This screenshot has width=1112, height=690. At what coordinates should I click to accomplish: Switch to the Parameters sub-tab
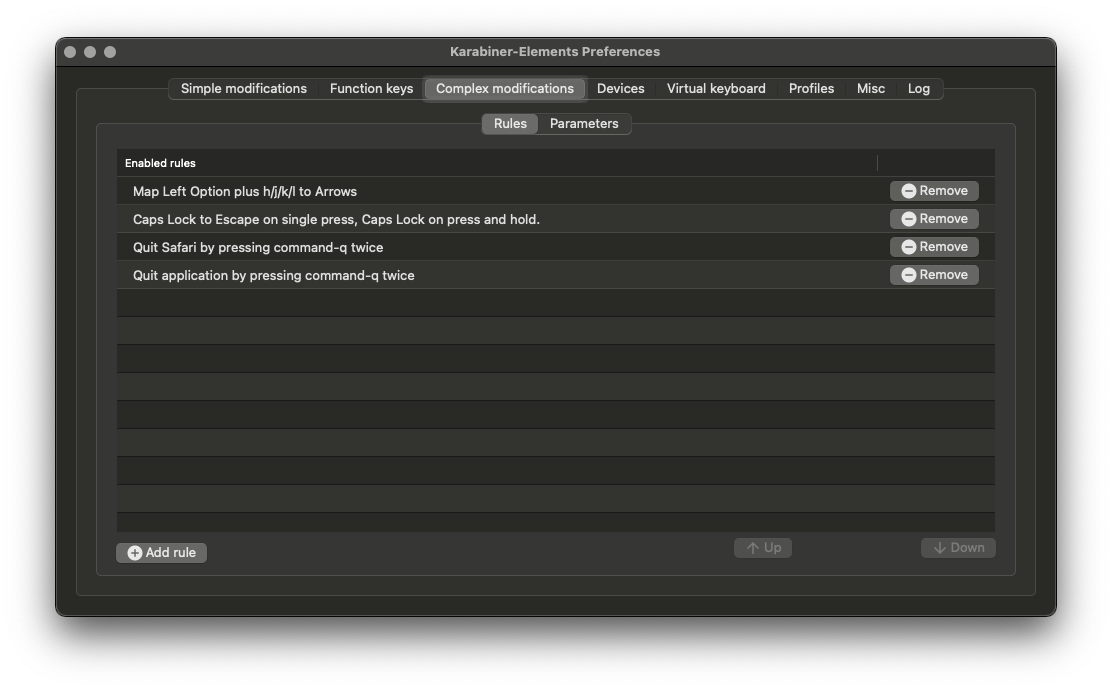coord(584,123)
